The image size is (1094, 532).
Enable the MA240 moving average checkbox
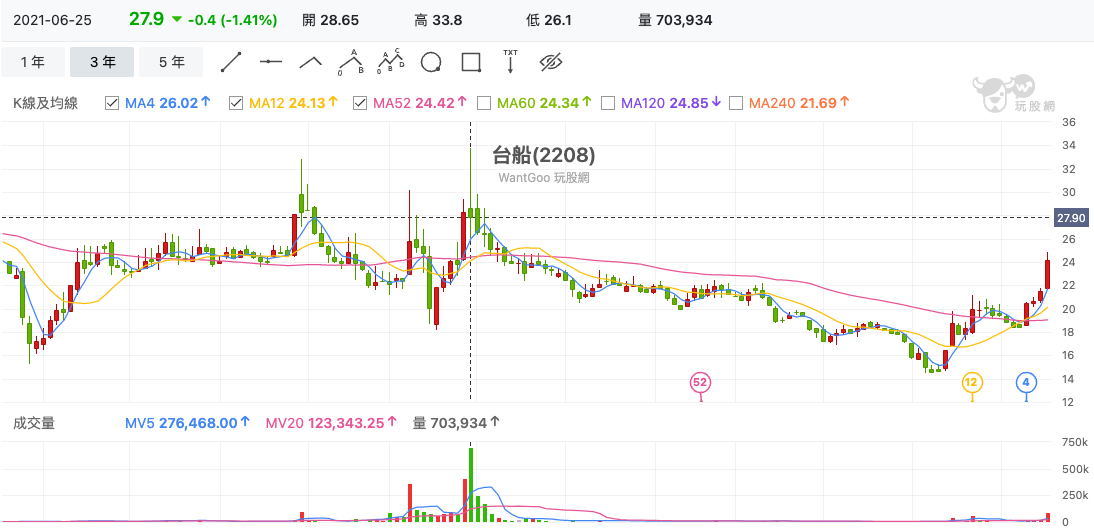click(735, 103)
